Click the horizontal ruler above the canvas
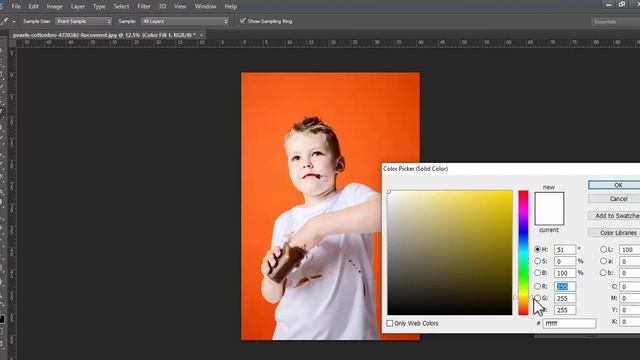640x360 pixels. click(328, 43)
